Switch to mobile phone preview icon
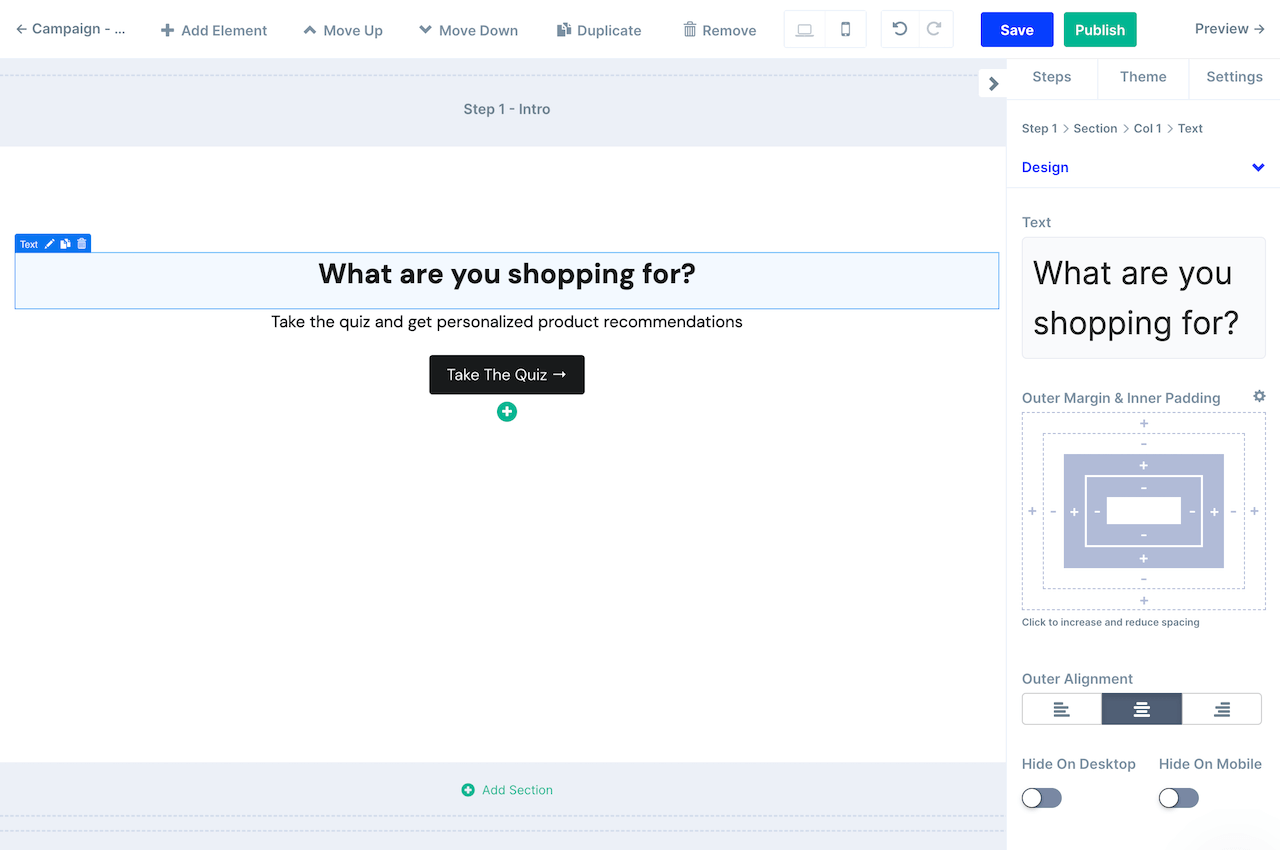The width and height of the screenshot is (1280, 850). (x=846, y=29)
